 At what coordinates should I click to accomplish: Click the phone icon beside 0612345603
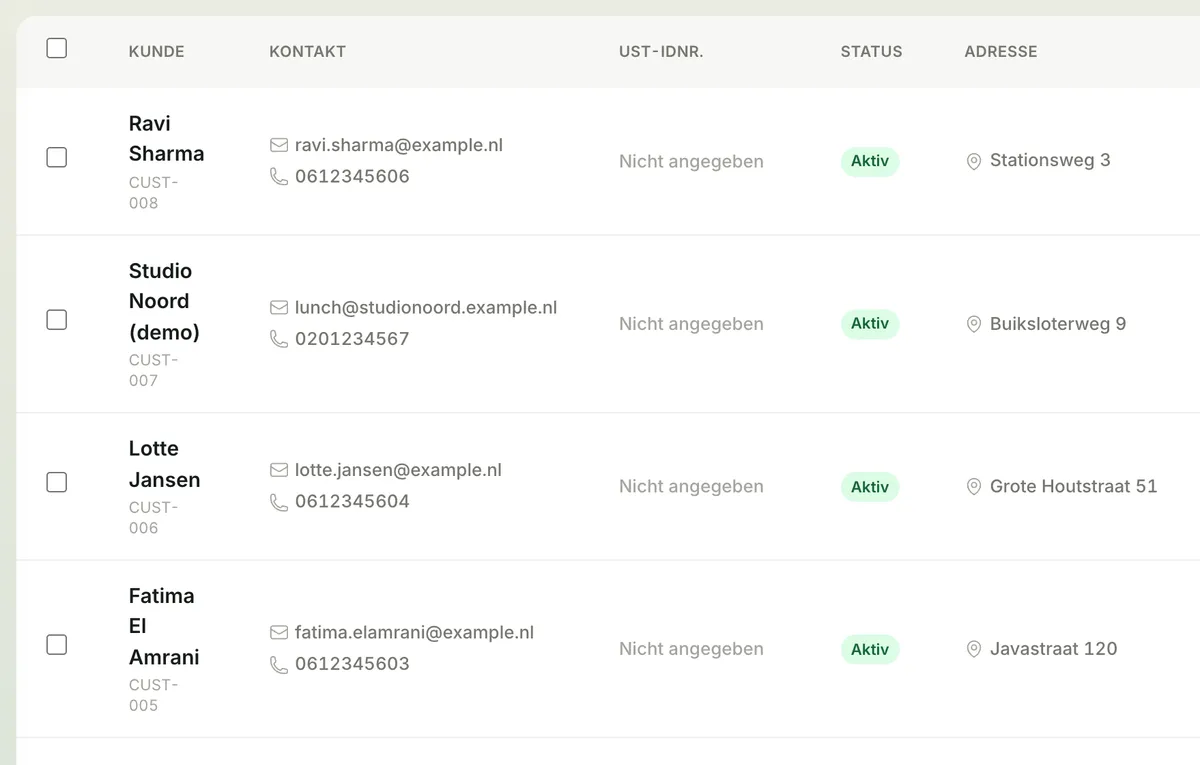coord(279,664)
